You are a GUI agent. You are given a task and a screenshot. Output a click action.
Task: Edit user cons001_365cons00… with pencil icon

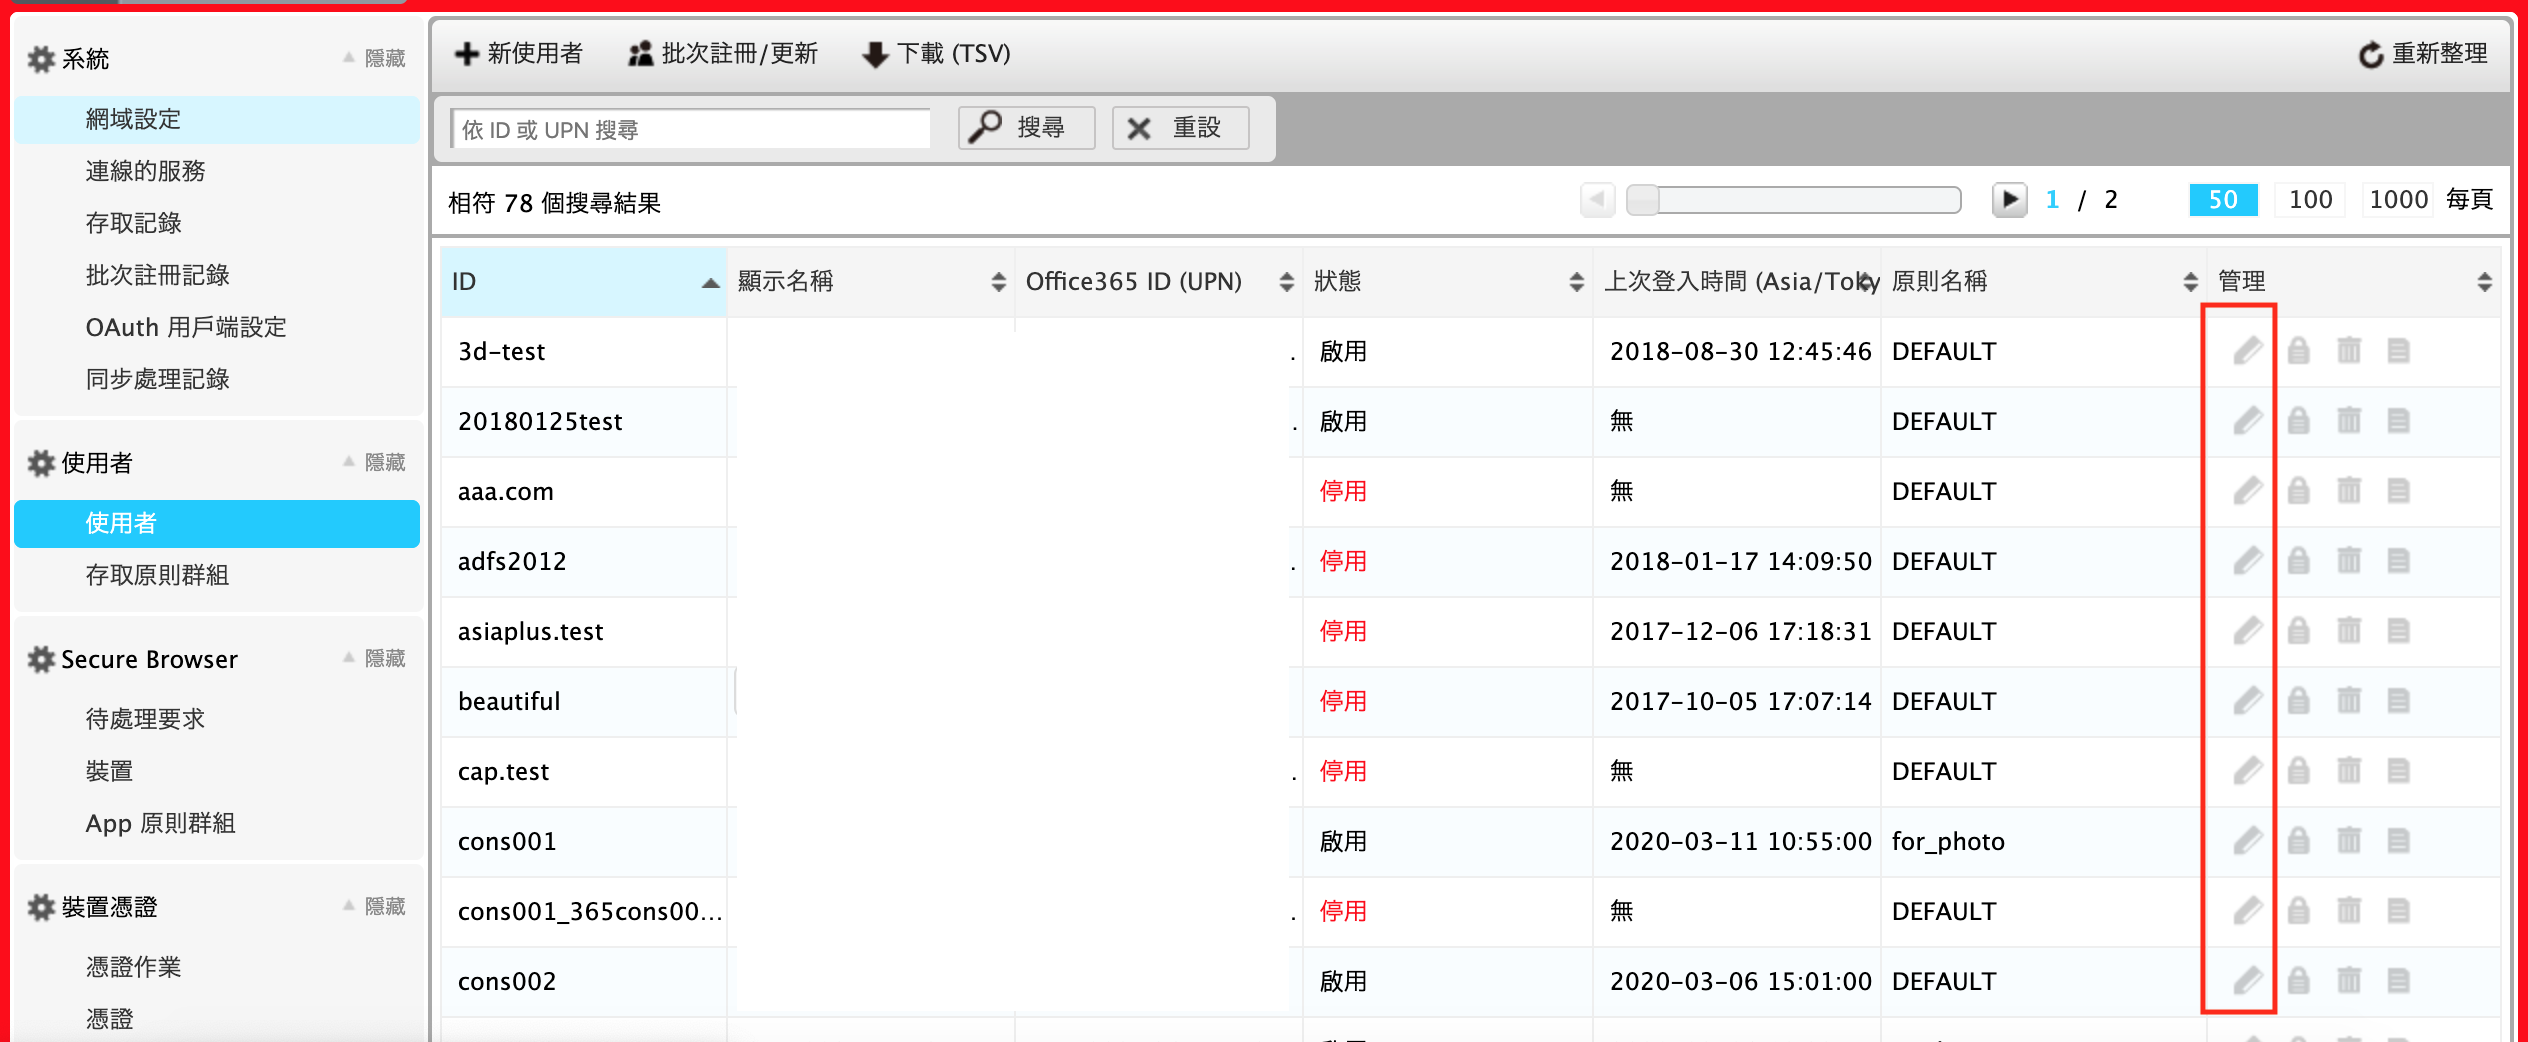2247,911
